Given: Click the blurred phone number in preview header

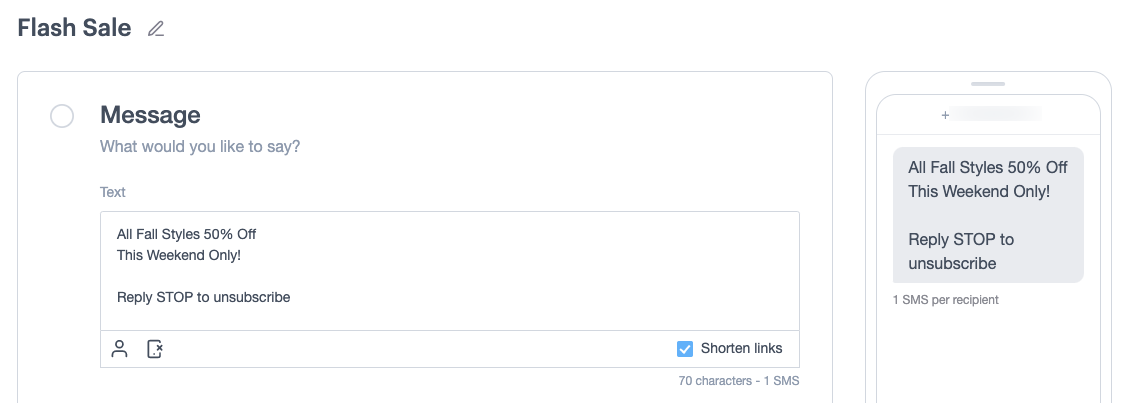Looking at the screenshot, I should click(x=995, y=115).
